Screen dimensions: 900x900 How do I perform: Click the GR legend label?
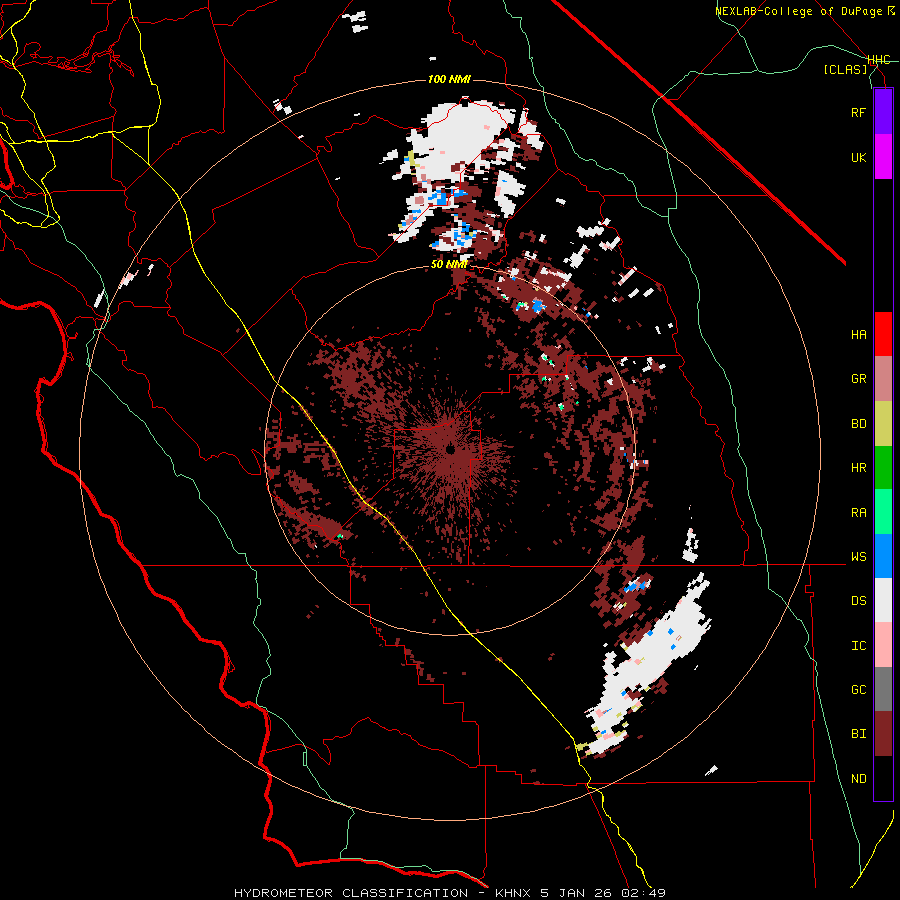click(858, 379)
